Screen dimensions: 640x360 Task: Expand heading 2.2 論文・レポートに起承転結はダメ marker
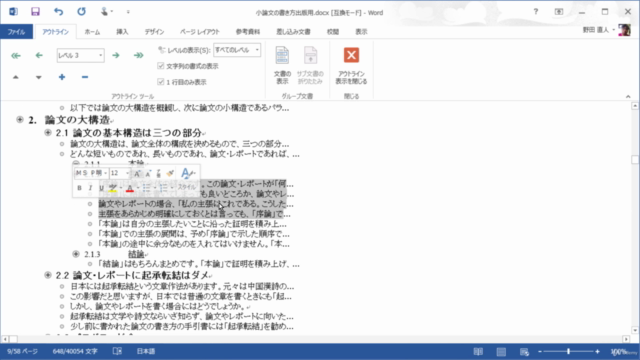click(x=48, y=275)
